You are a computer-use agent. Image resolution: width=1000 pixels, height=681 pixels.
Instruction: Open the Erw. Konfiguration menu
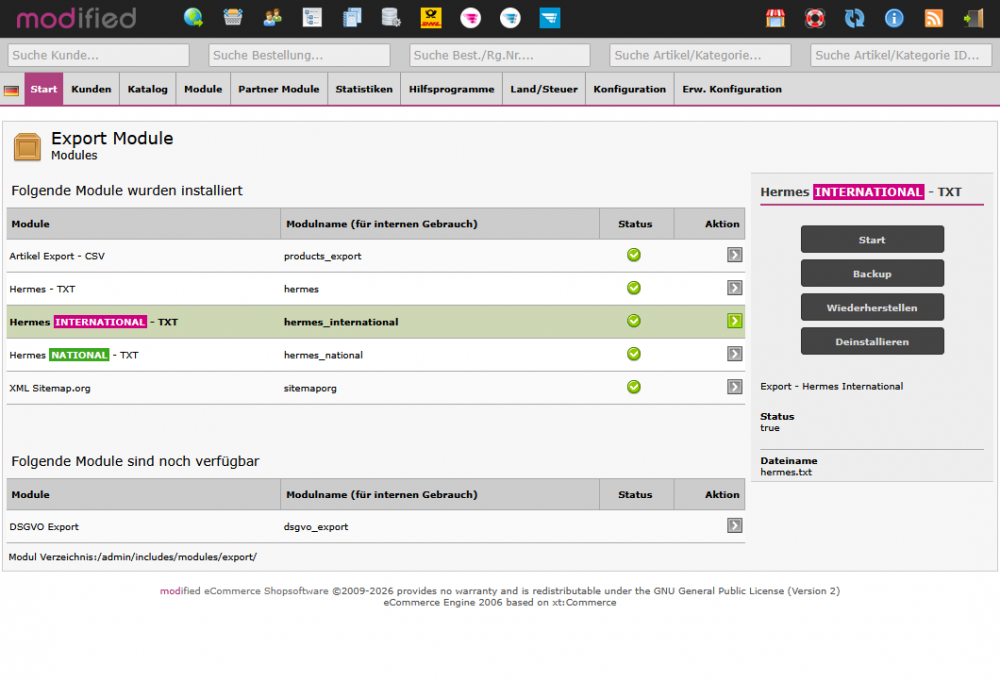[x=732, y=89]
